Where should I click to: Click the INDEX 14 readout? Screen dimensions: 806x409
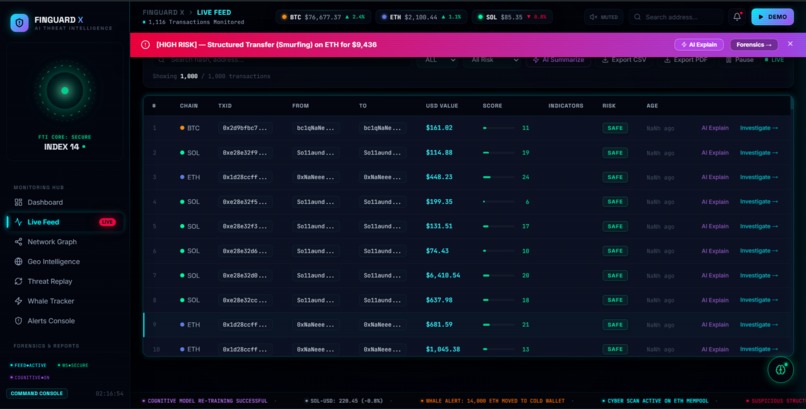pyautogui.click(x=64, y=147)
